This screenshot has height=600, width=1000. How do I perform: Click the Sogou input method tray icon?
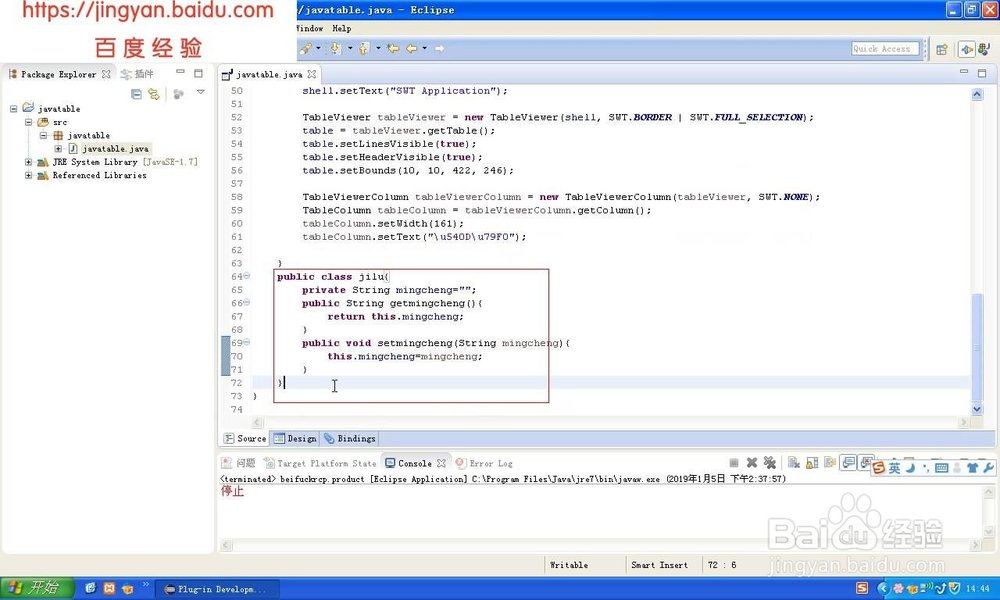862,588
